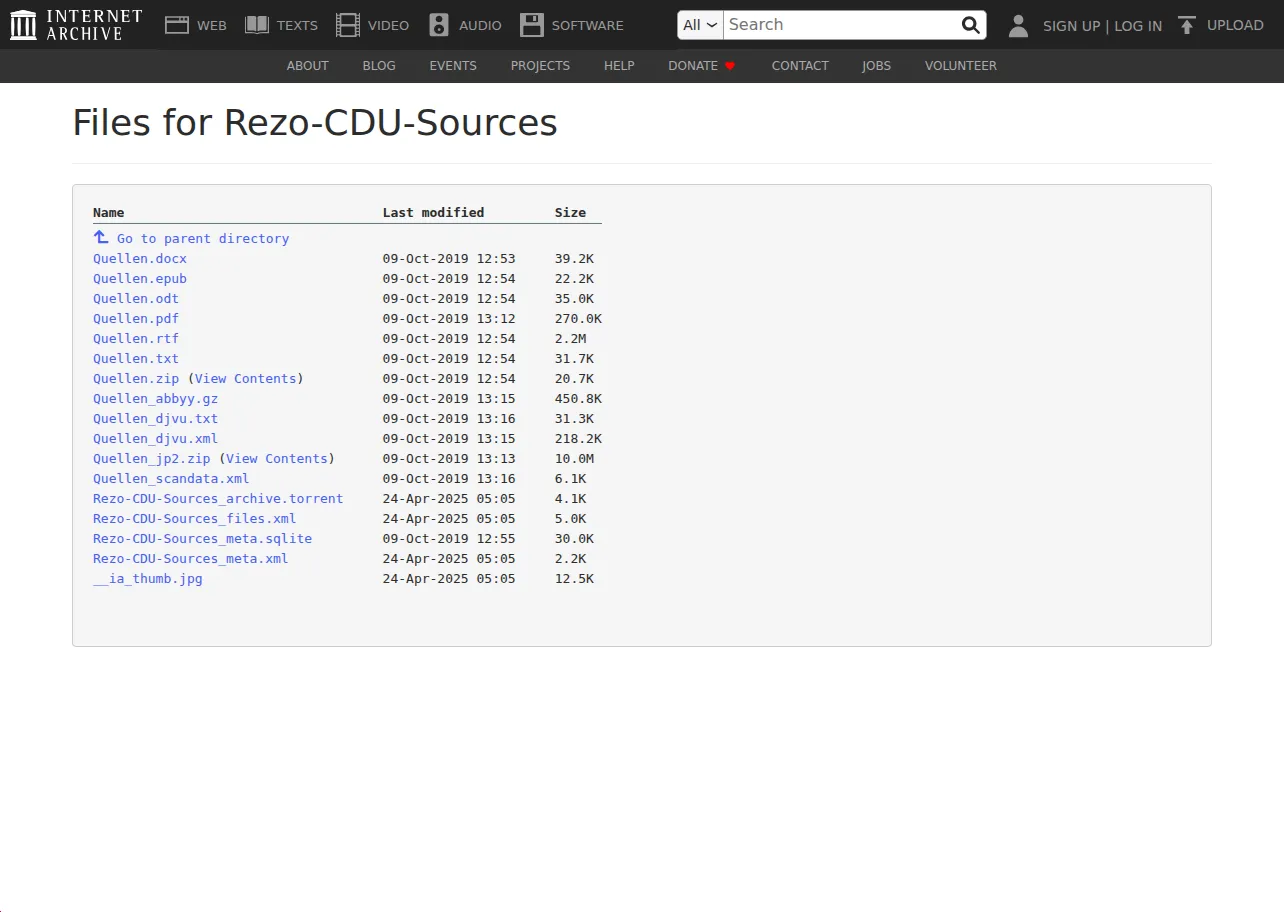
Task: Open the Video film strip icon
Action: (348, 25)
